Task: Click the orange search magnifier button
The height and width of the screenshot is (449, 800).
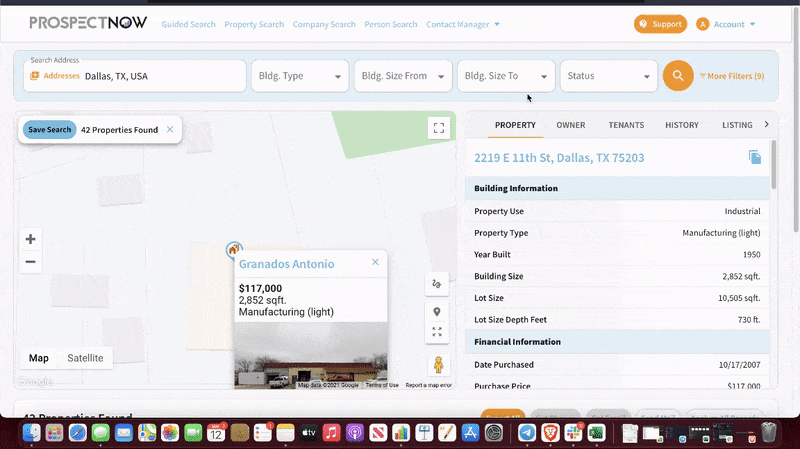Action: [x=678, y=76]
